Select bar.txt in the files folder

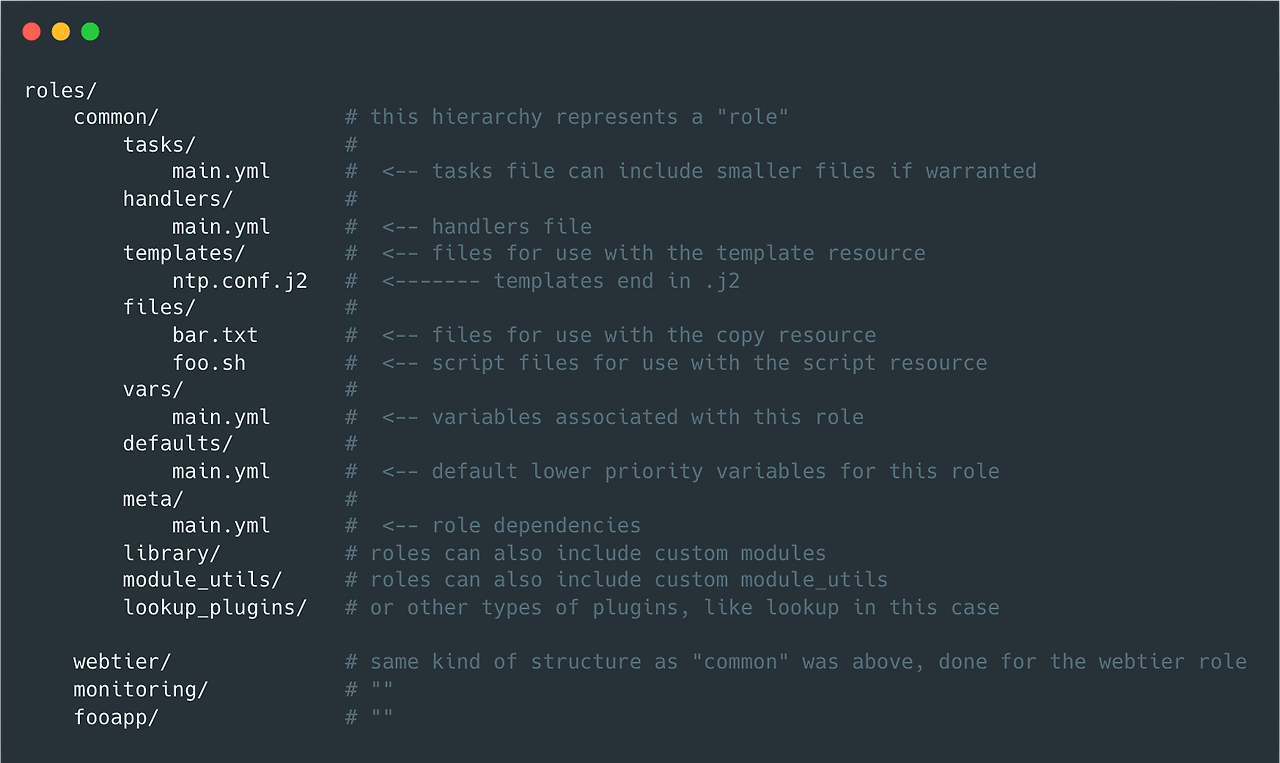click(215, 335)
